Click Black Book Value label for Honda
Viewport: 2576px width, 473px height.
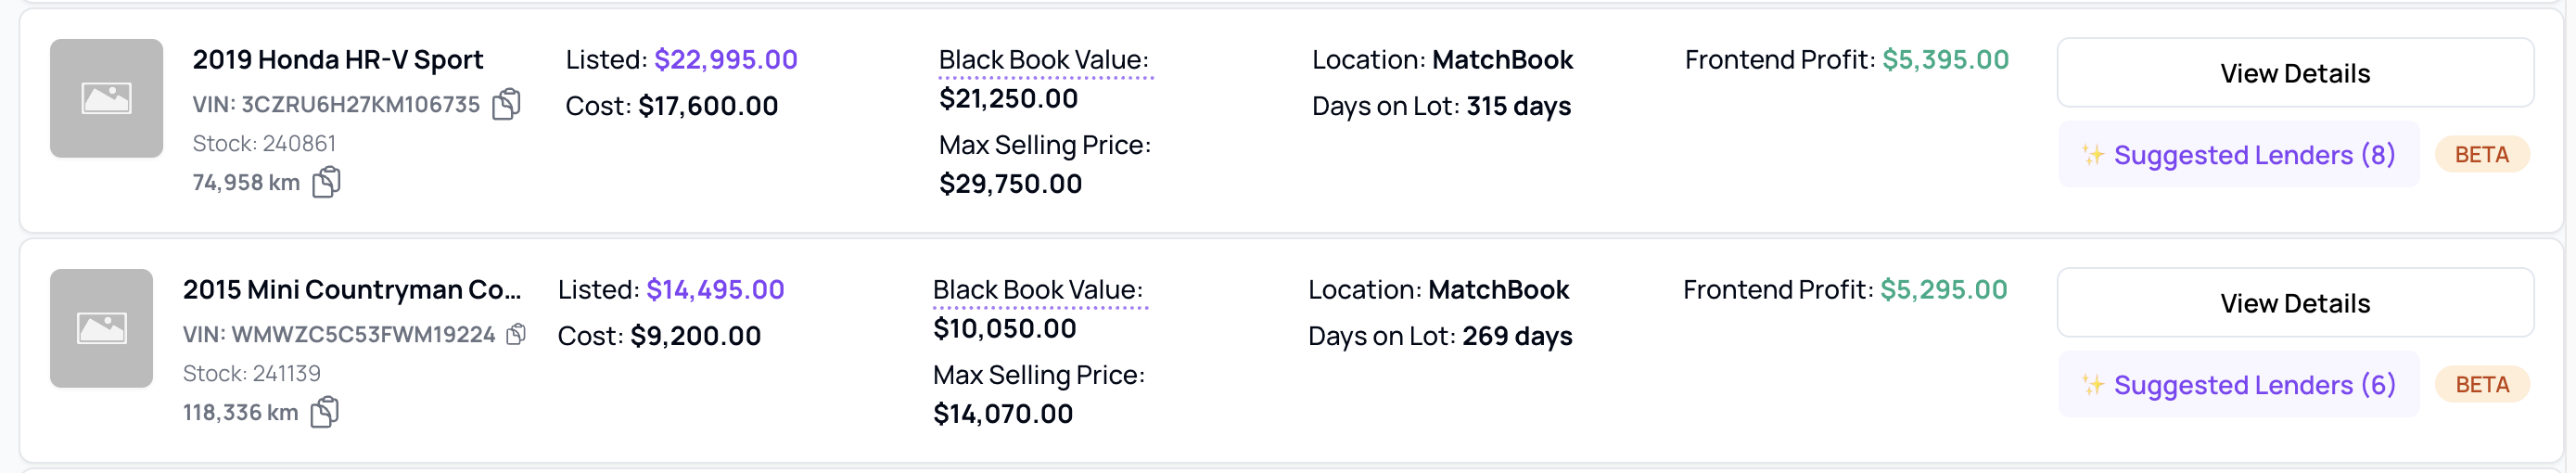coord(1044,60)
